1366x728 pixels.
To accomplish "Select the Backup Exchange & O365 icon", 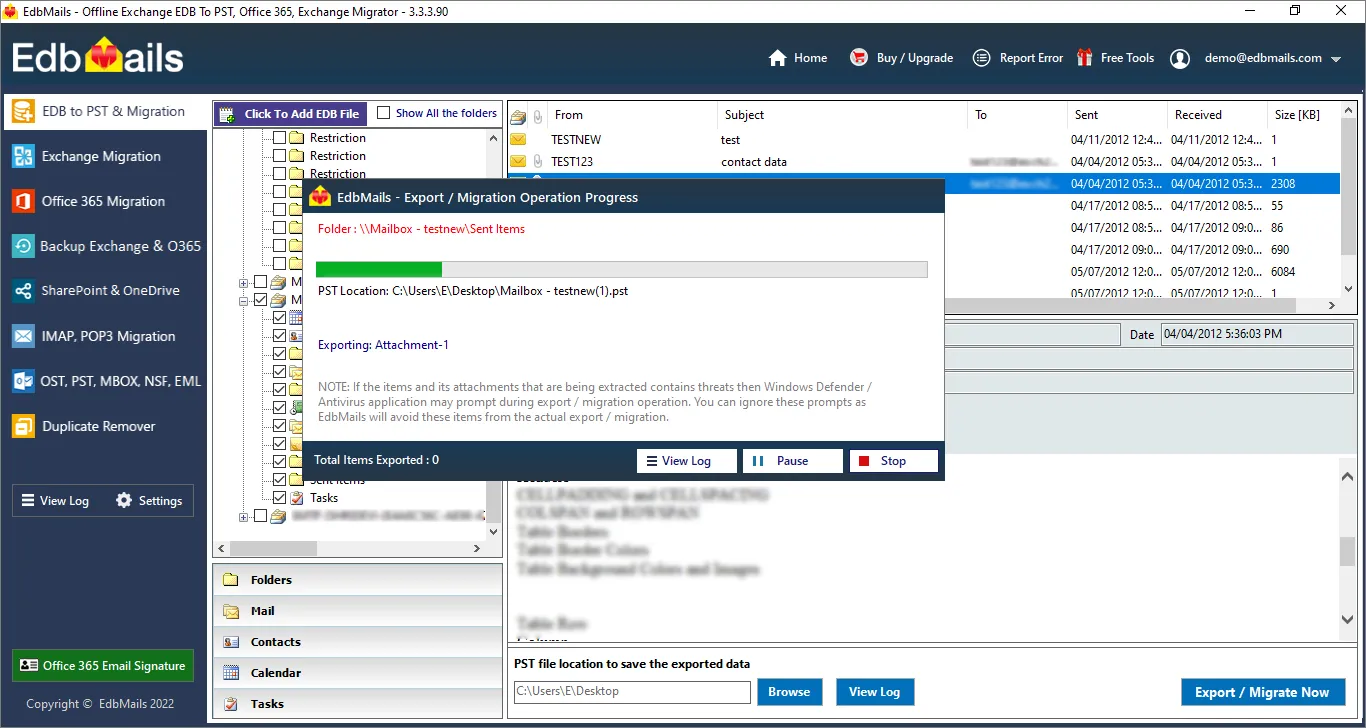I will coord(23,246).
